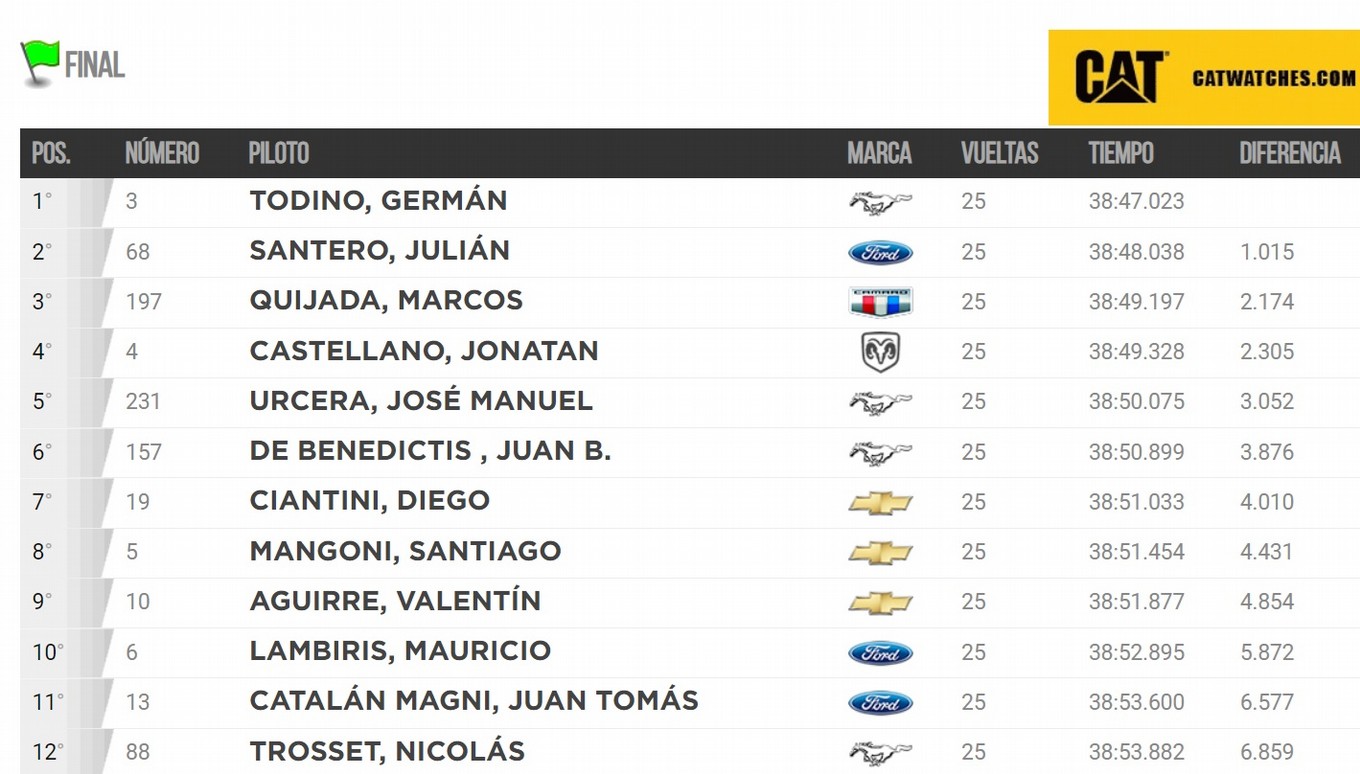The image size is (1360, 774).
Task: Click the green flag icon beside FINAL
Action: [x=40, y=63]
